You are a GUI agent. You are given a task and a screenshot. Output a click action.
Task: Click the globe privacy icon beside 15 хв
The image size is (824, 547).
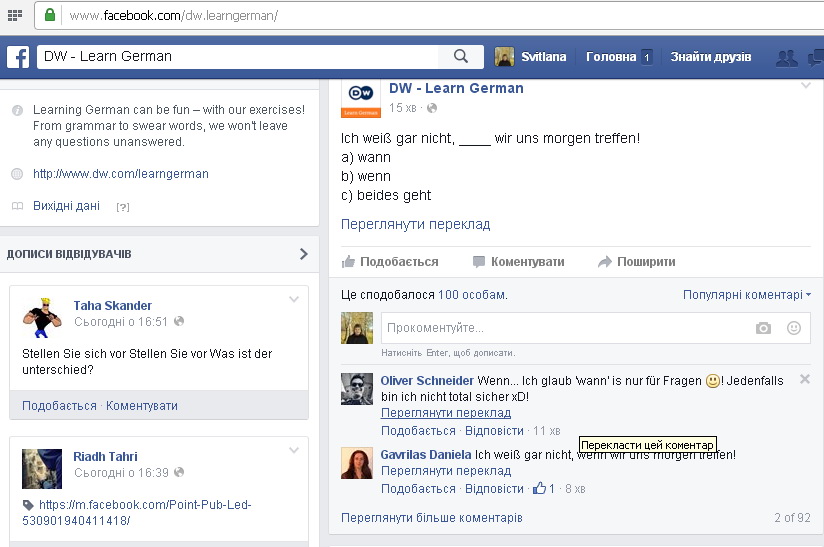pyautogui.click(x=432, y=108)
